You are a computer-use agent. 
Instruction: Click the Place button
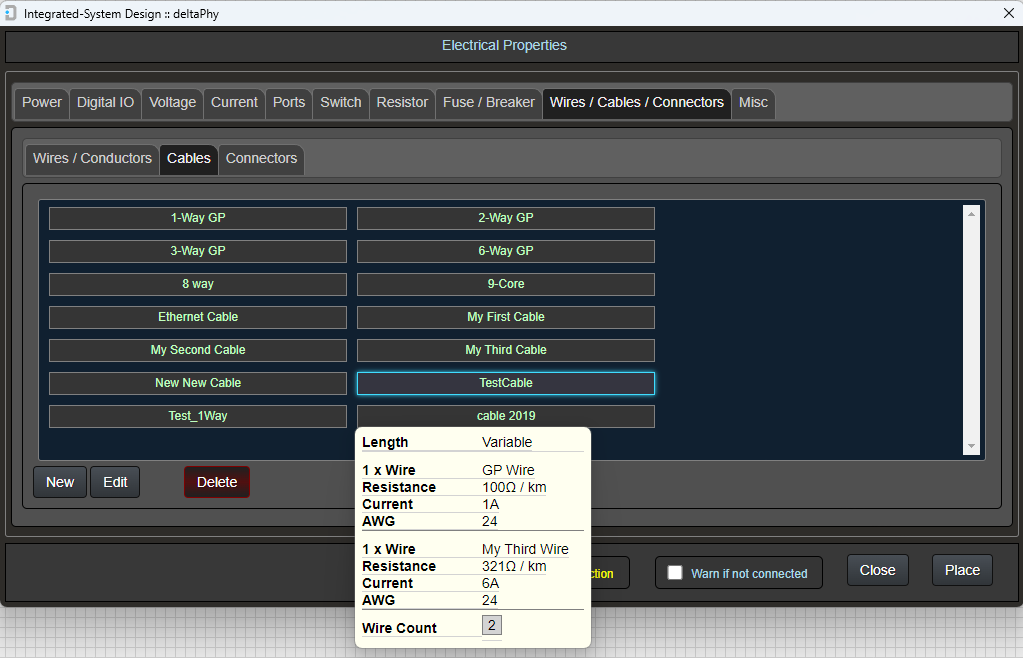tap(961, 570)
